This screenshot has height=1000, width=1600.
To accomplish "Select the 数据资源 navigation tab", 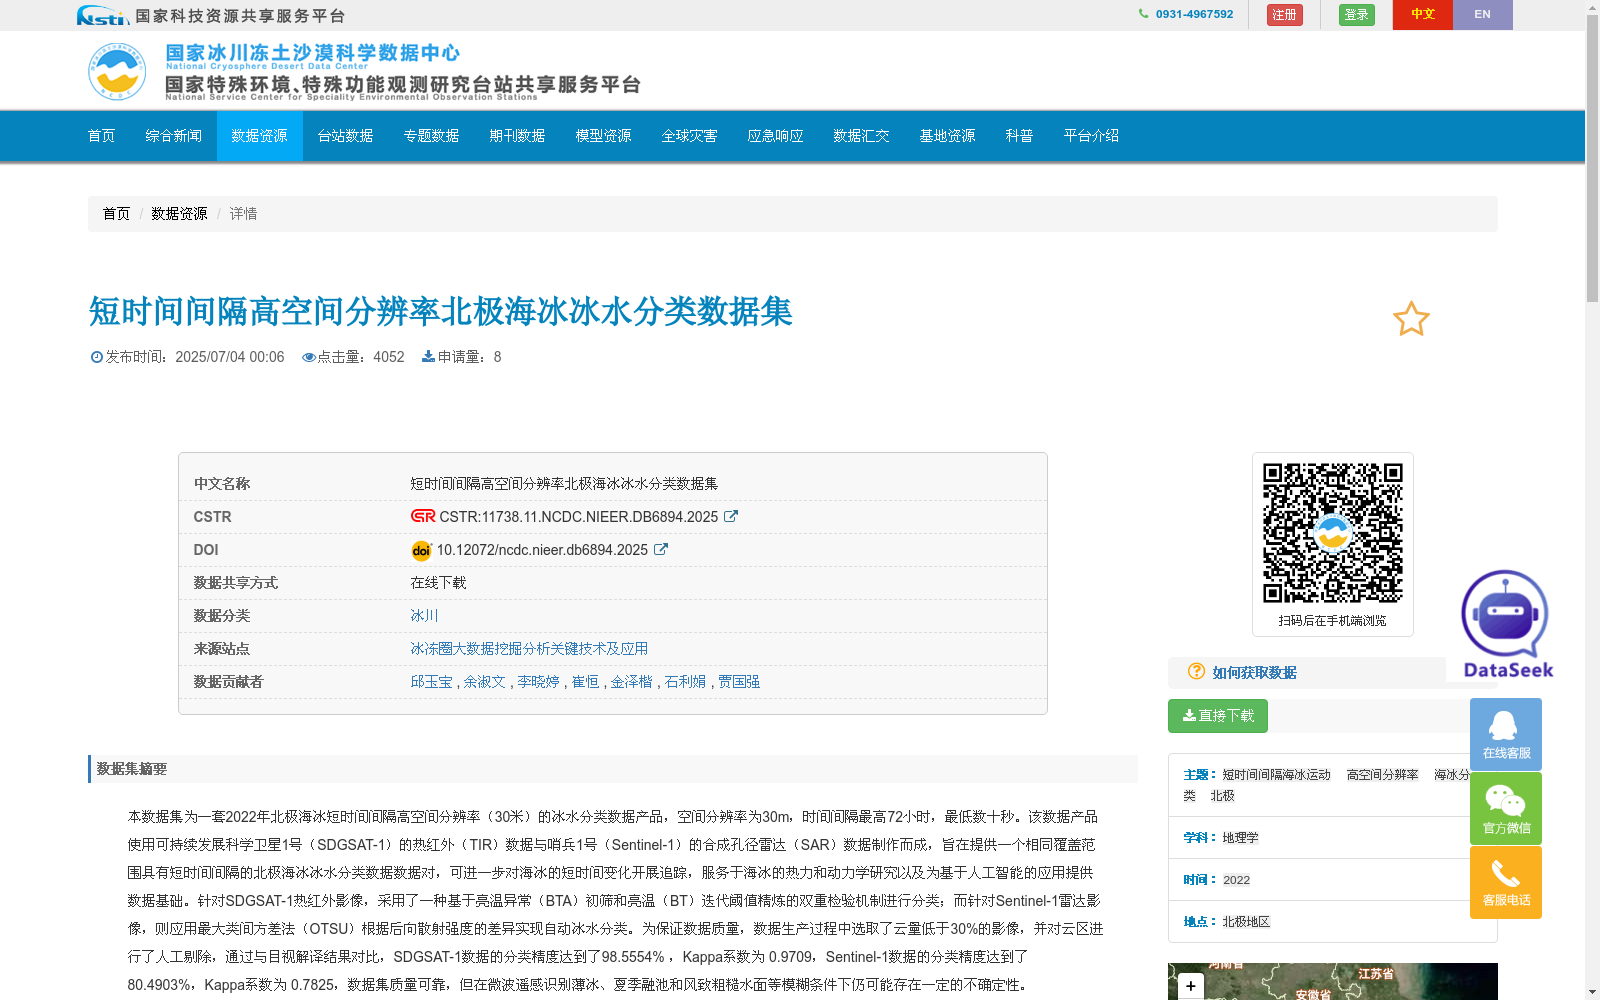I will tap(260, 136).
